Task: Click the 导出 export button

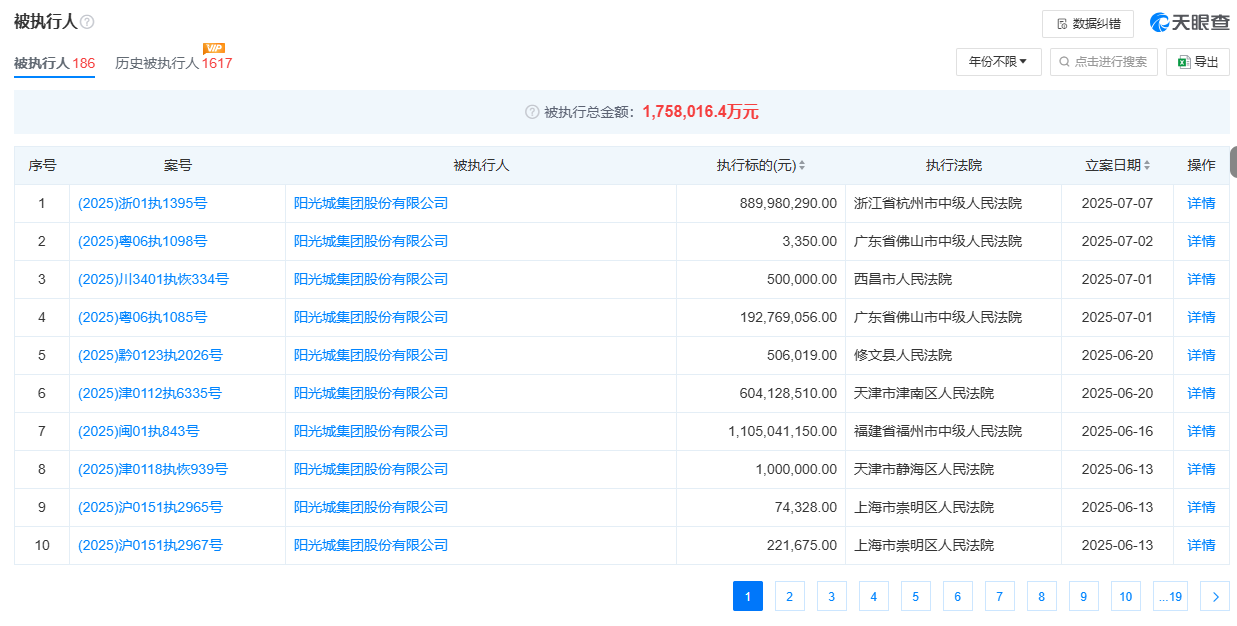Action: 1197,62
